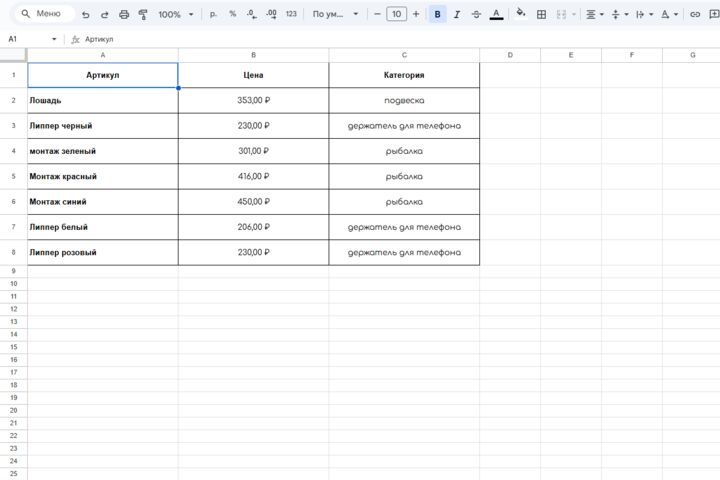Click the merge cells icon

(561, 15)
